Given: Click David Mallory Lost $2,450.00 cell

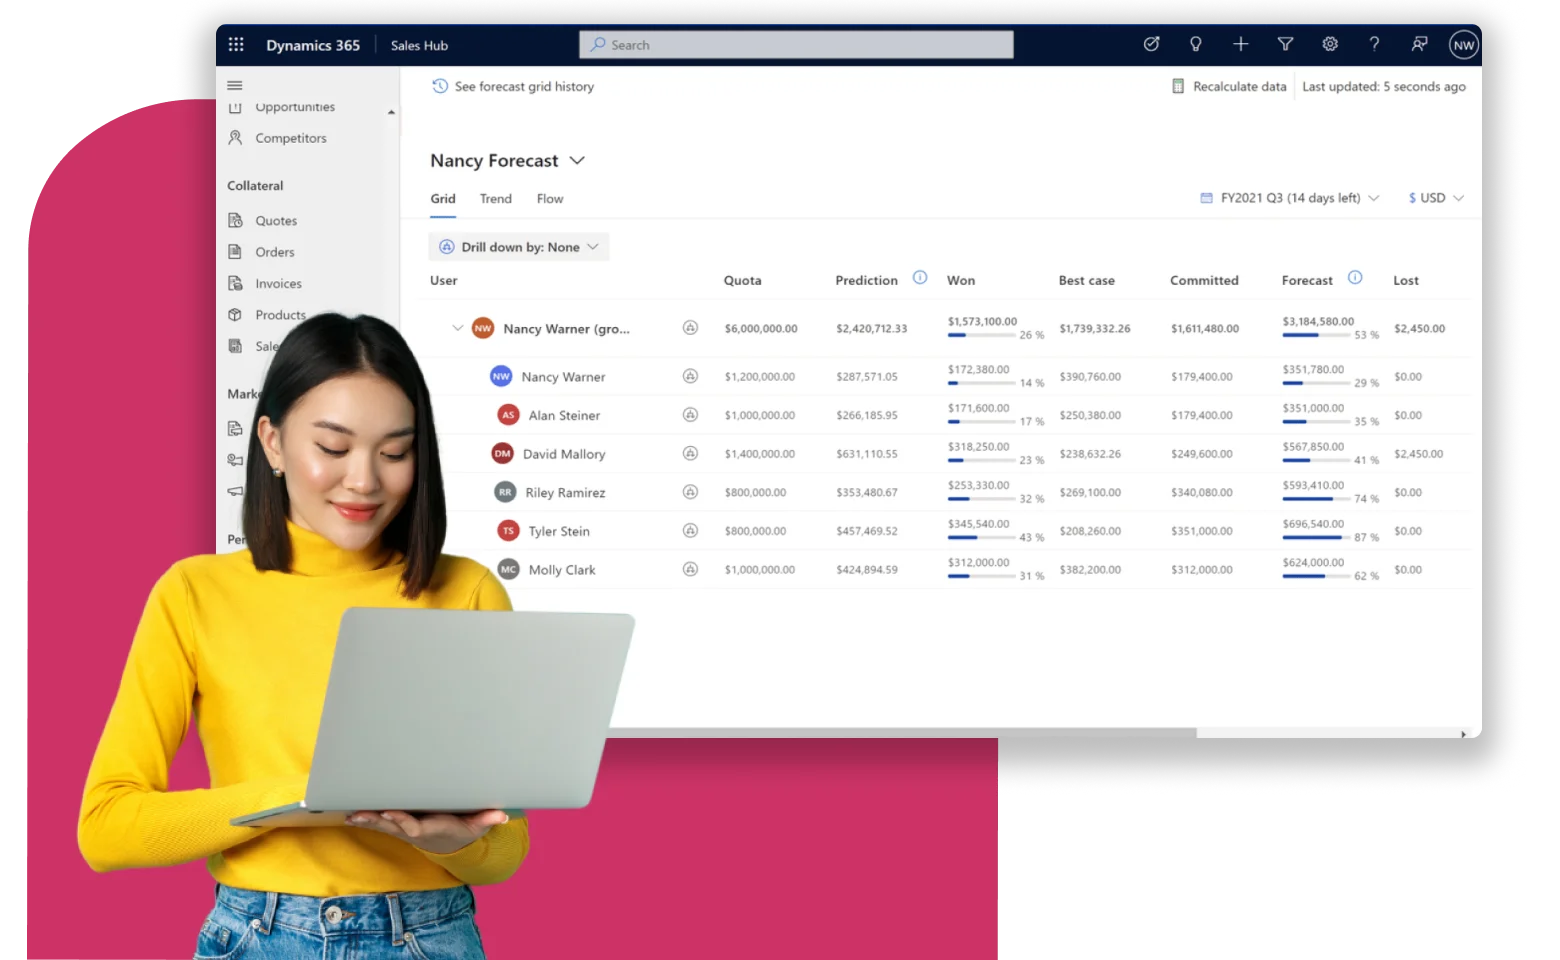Looking at the screenshot, I should point(1419,454).
